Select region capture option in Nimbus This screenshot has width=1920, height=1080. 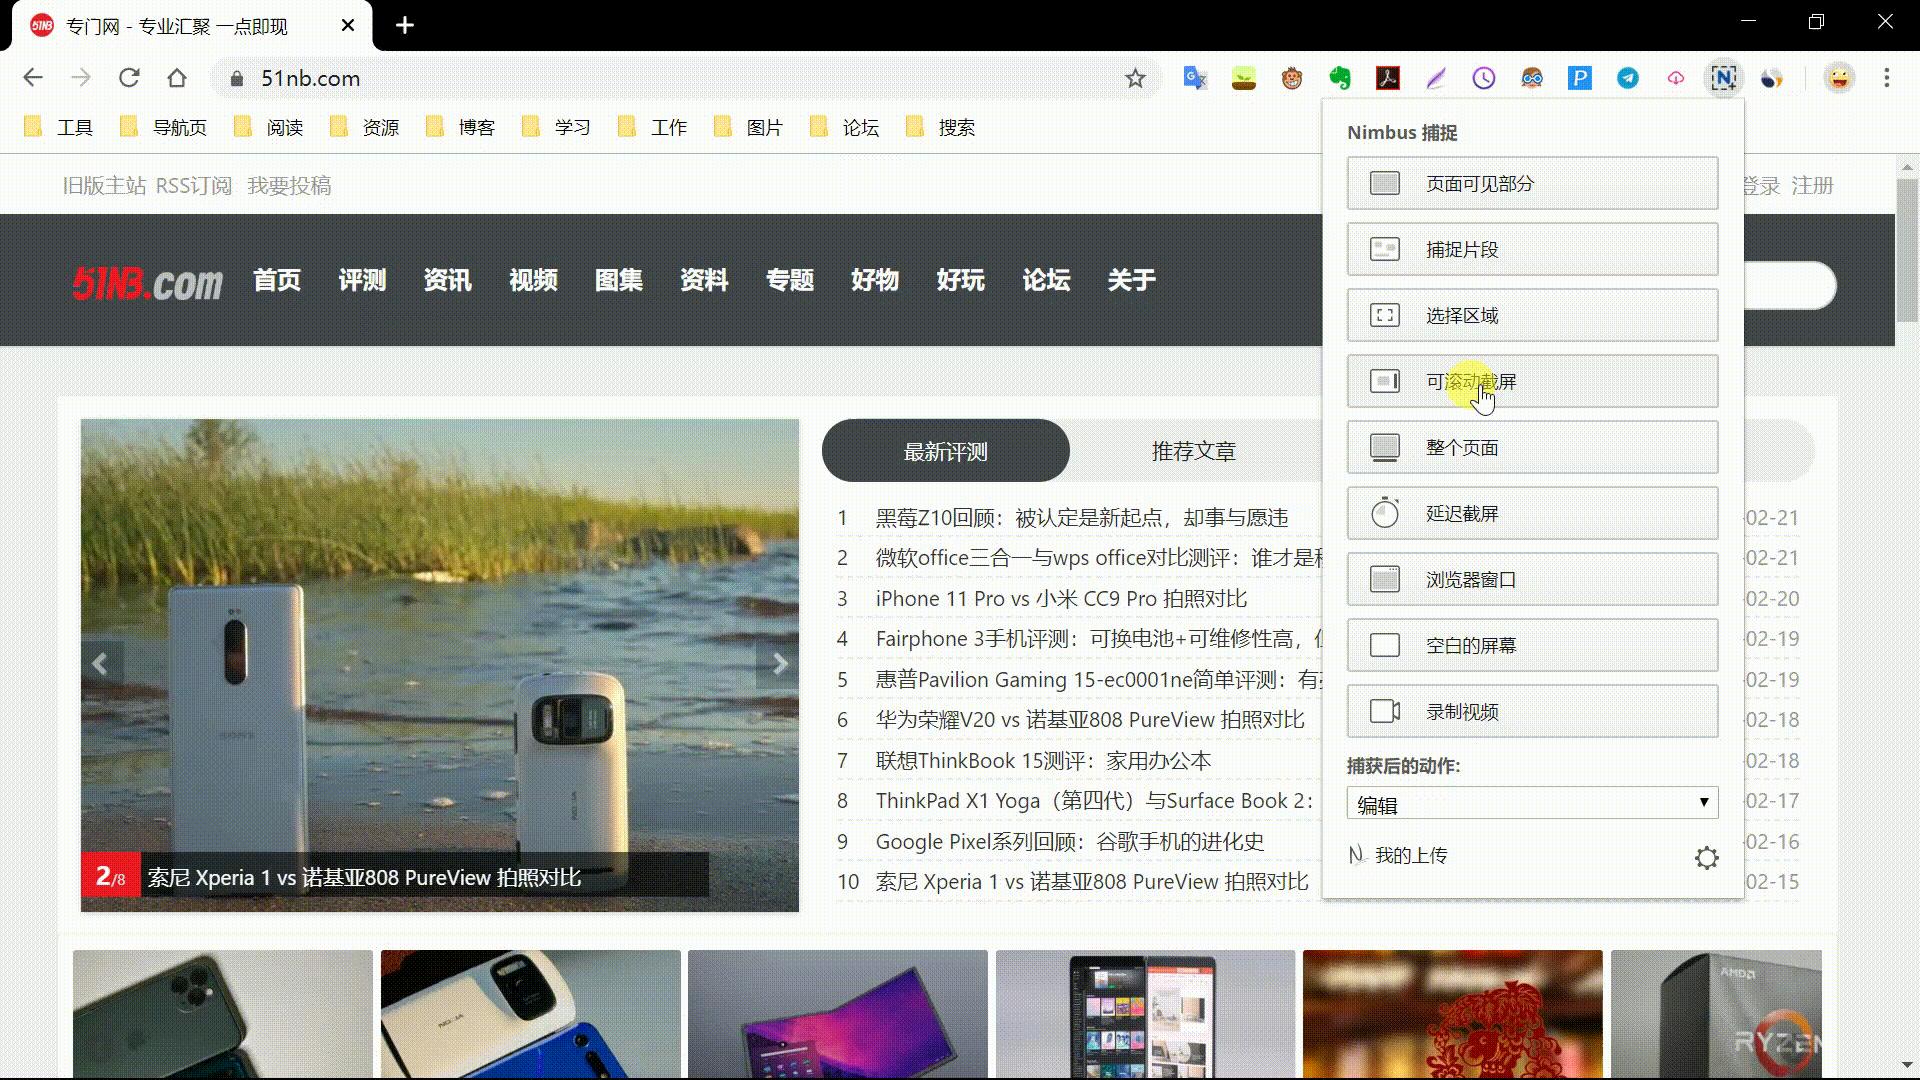tap(1531, 314)
